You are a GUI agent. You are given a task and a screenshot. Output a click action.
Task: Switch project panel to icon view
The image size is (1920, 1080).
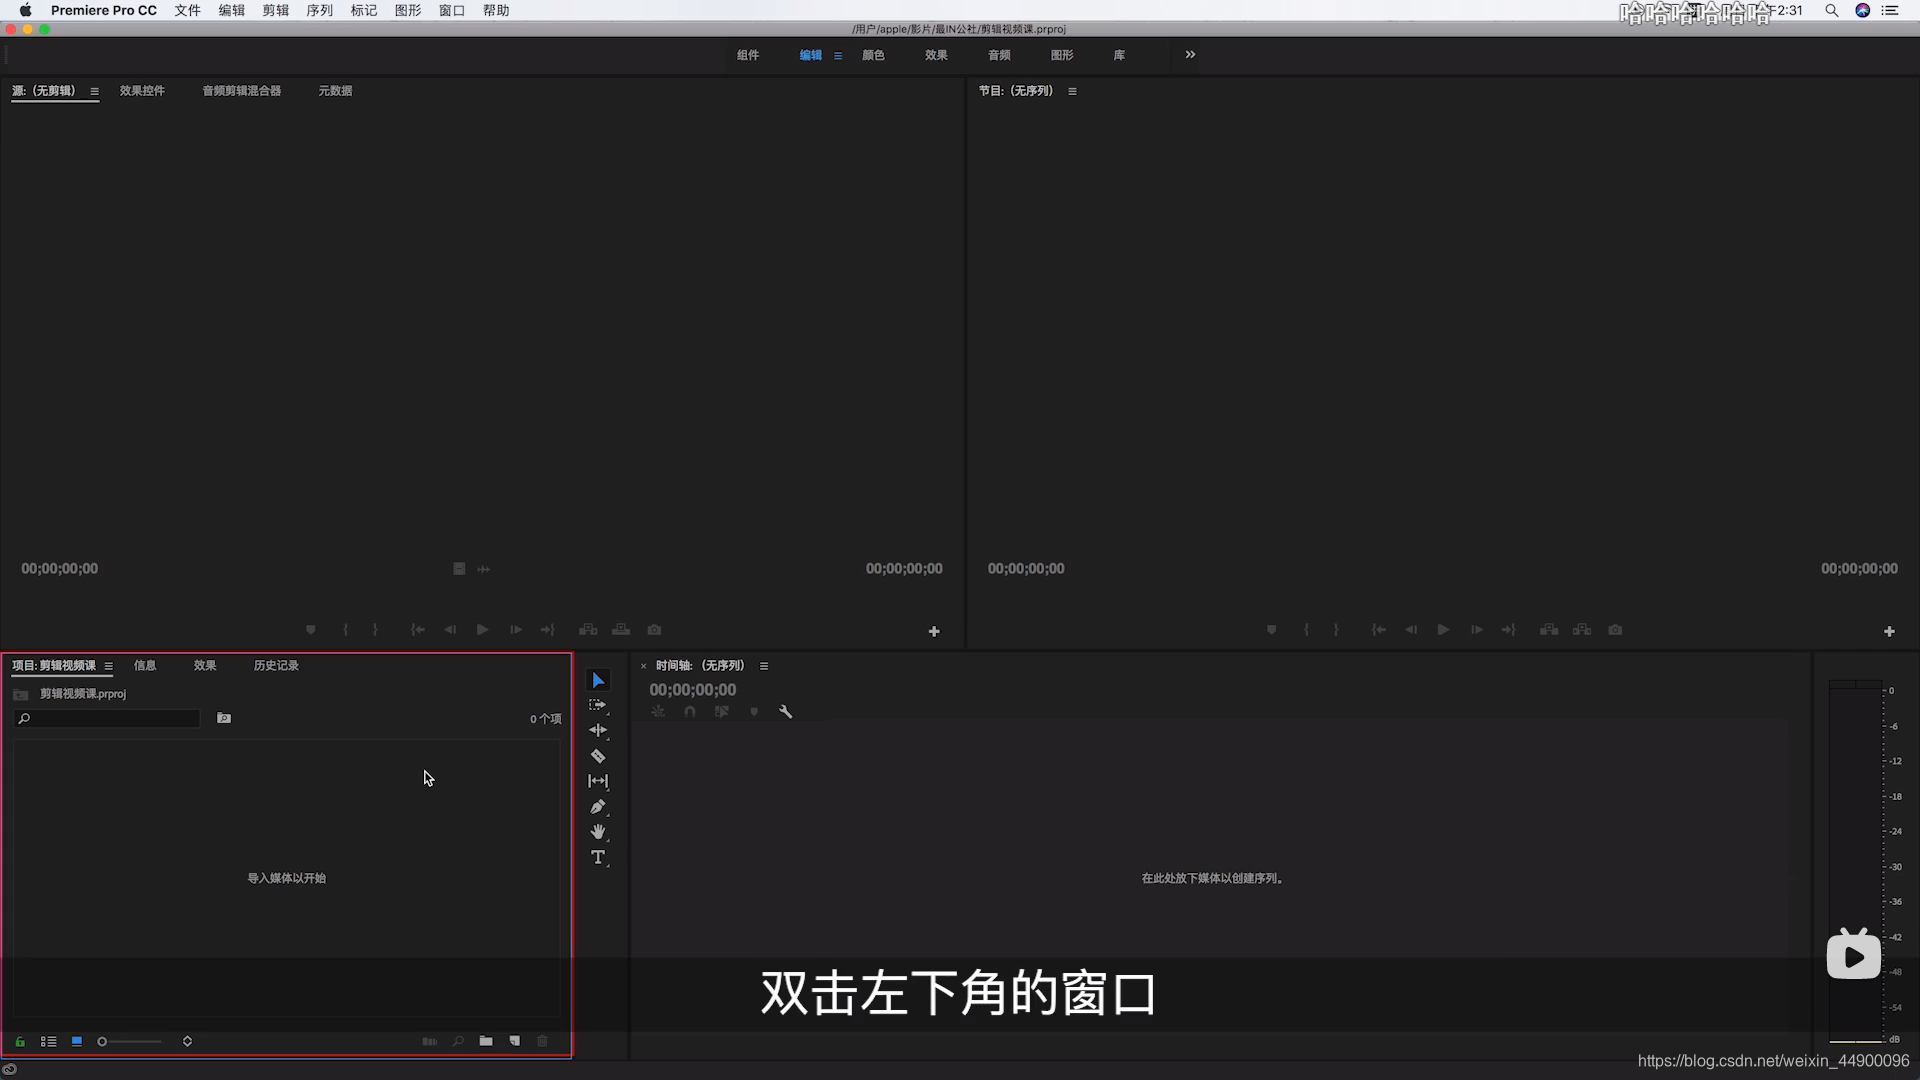point(77,1041)
